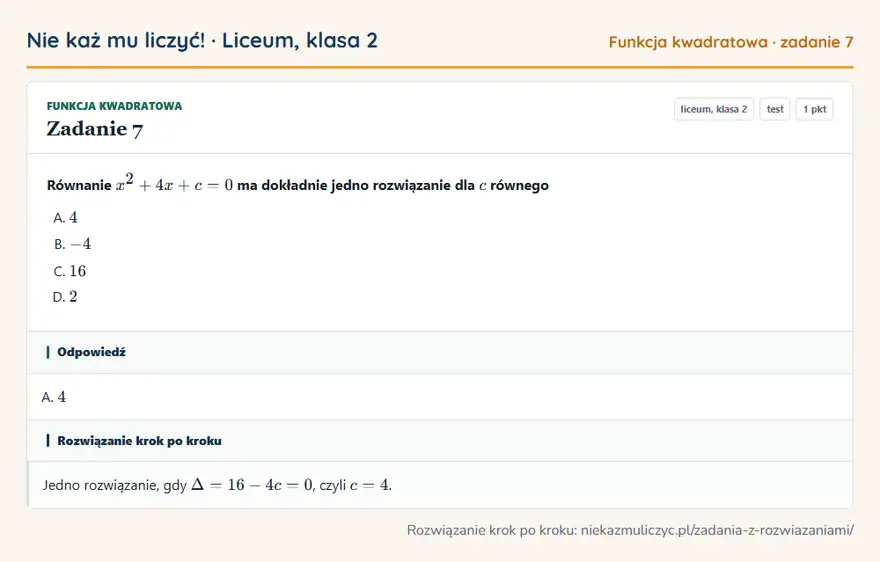880x562 pixels.
Task: Click the 'Zadanie 7' heading
Action: click(95, 129)
